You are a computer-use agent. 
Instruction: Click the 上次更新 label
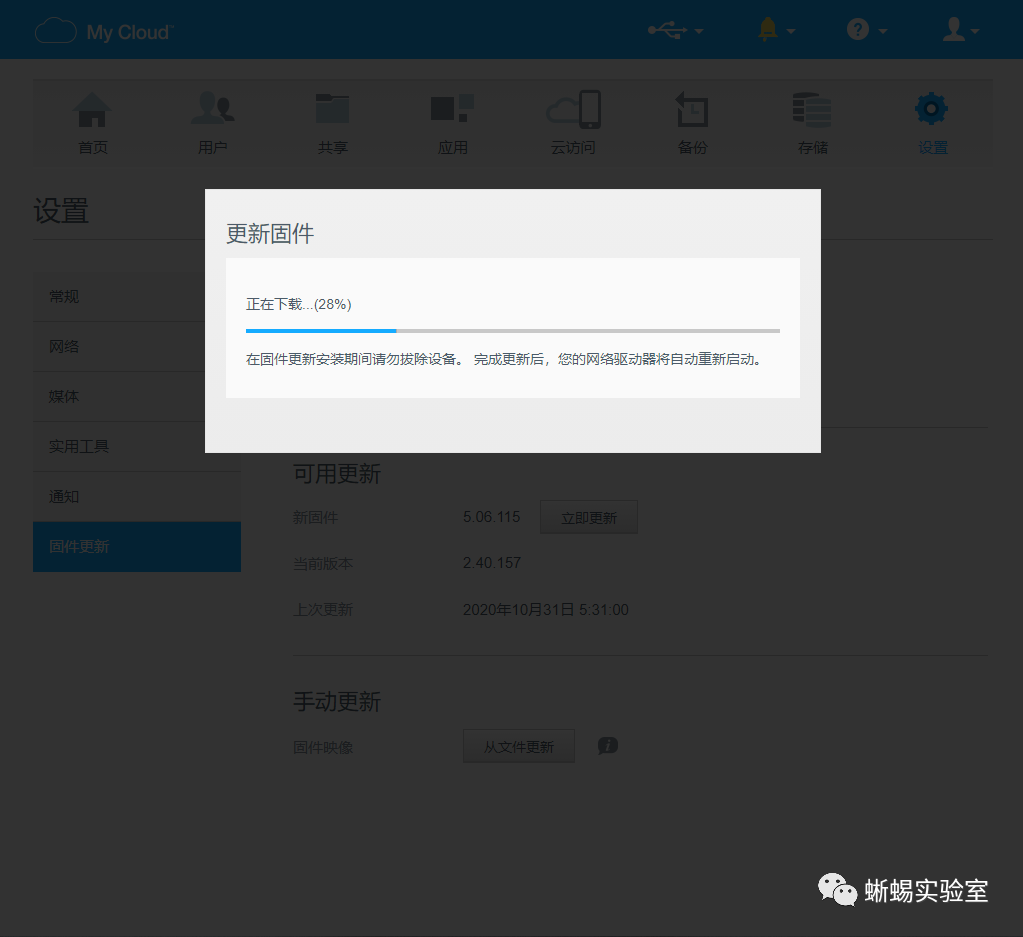[x=323, y=609]
